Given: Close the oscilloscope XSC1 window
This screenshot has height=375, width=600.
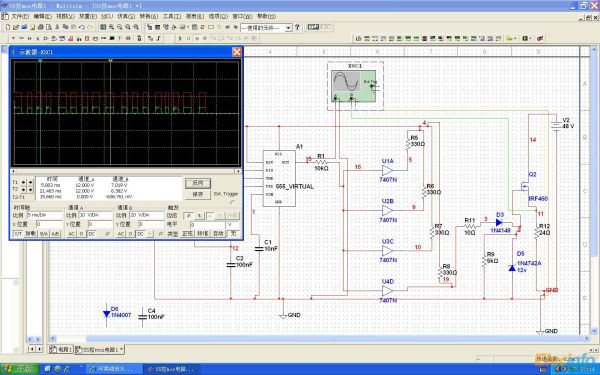Looking at the screenshot, I should (x=237, y=52).
